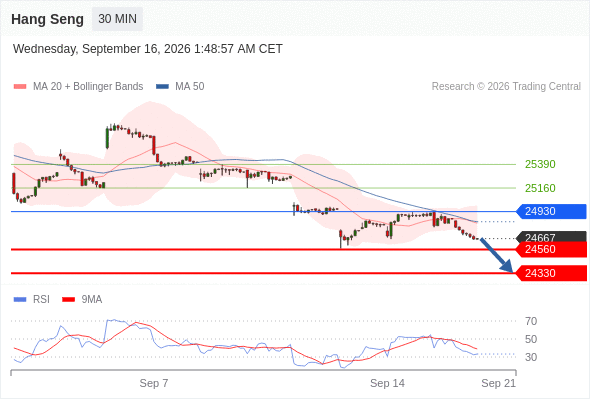590x400 pixels.
Task: Click the 24667 current price tag
Action: click(551, 237)
